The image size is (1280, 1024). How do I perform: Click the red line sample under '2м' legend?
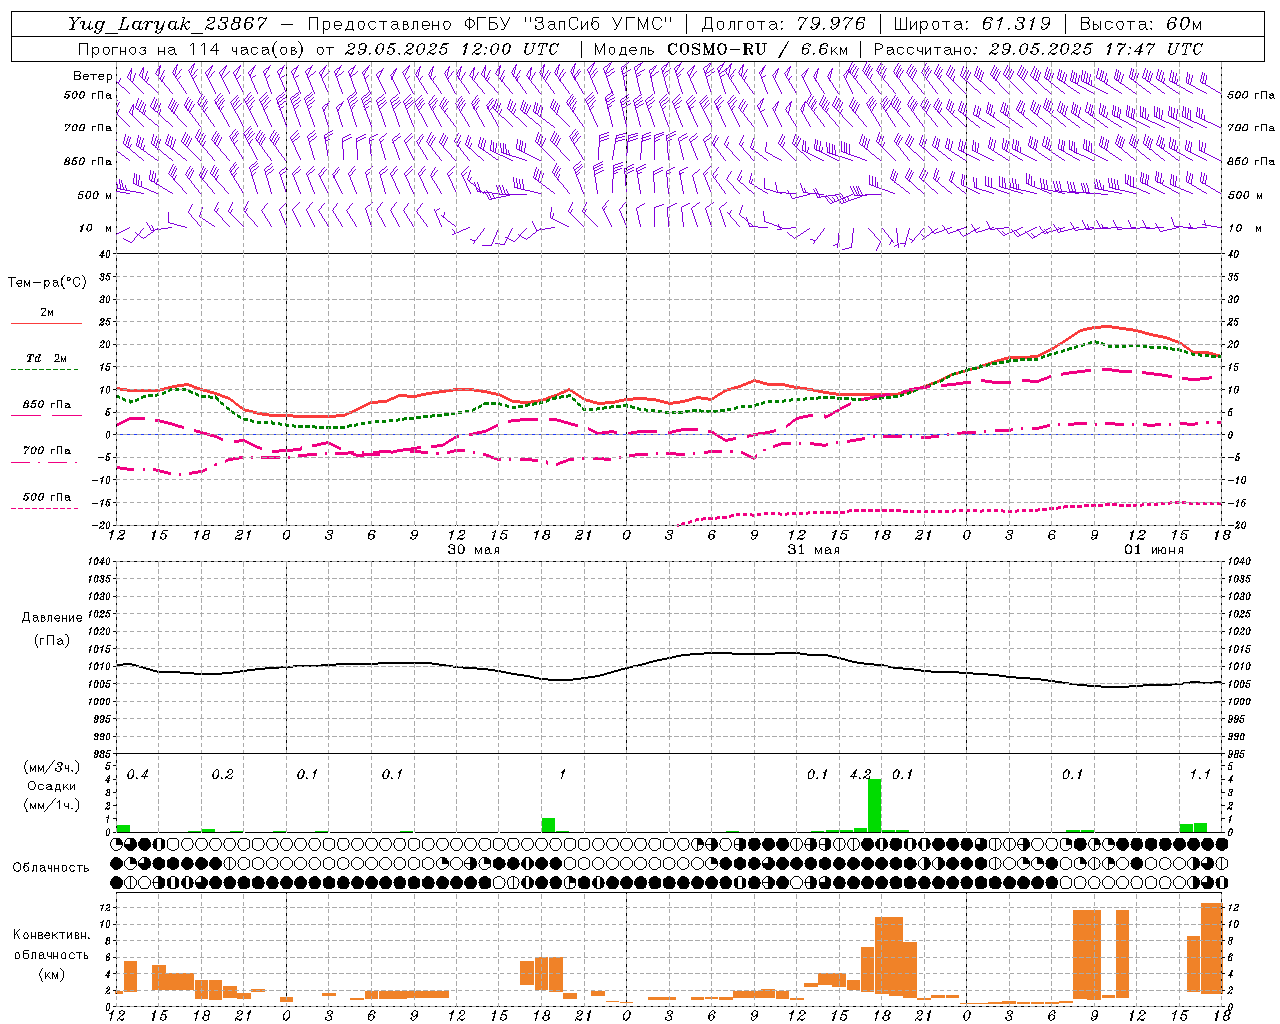coord(46,323)
